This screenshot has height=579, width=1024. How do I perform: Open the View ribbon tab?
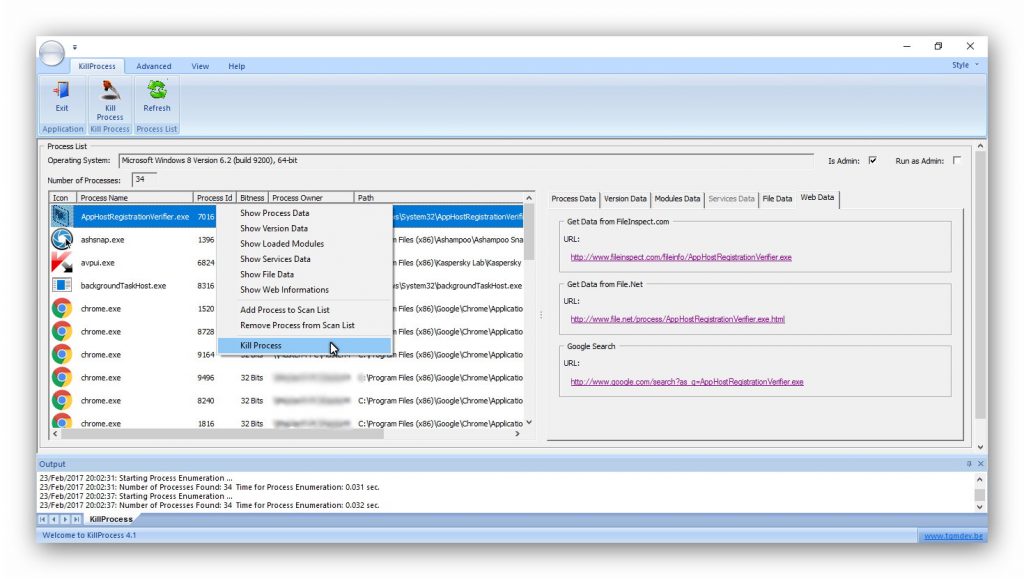point(200,66)
